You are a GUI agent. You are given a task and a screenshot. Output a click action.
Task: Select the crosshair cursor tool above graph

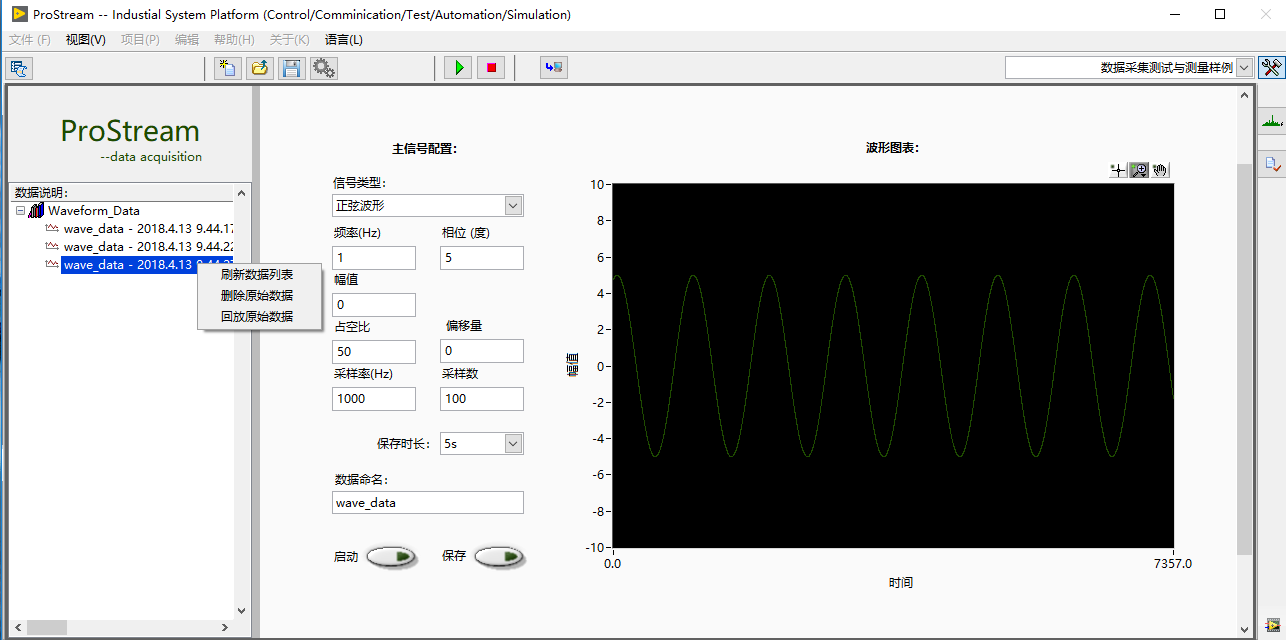(1119, 170)
